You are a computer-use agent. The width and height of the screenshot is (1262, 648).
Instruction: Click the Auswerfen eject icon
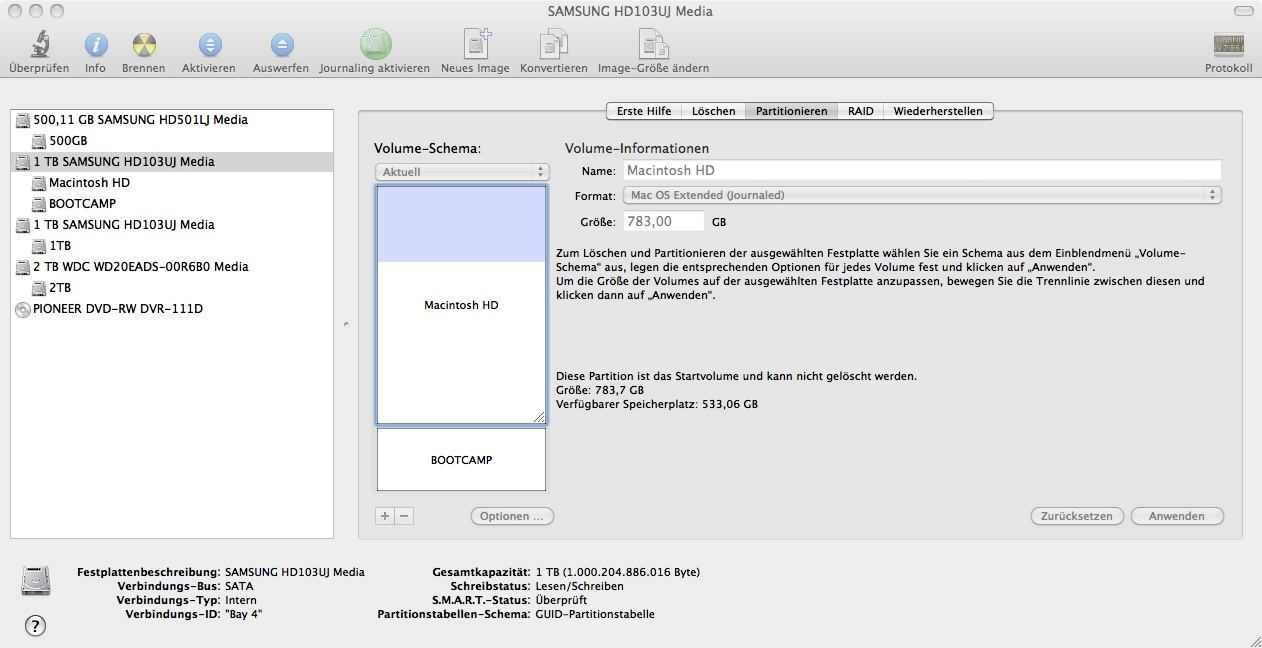[x=281, y=44]
